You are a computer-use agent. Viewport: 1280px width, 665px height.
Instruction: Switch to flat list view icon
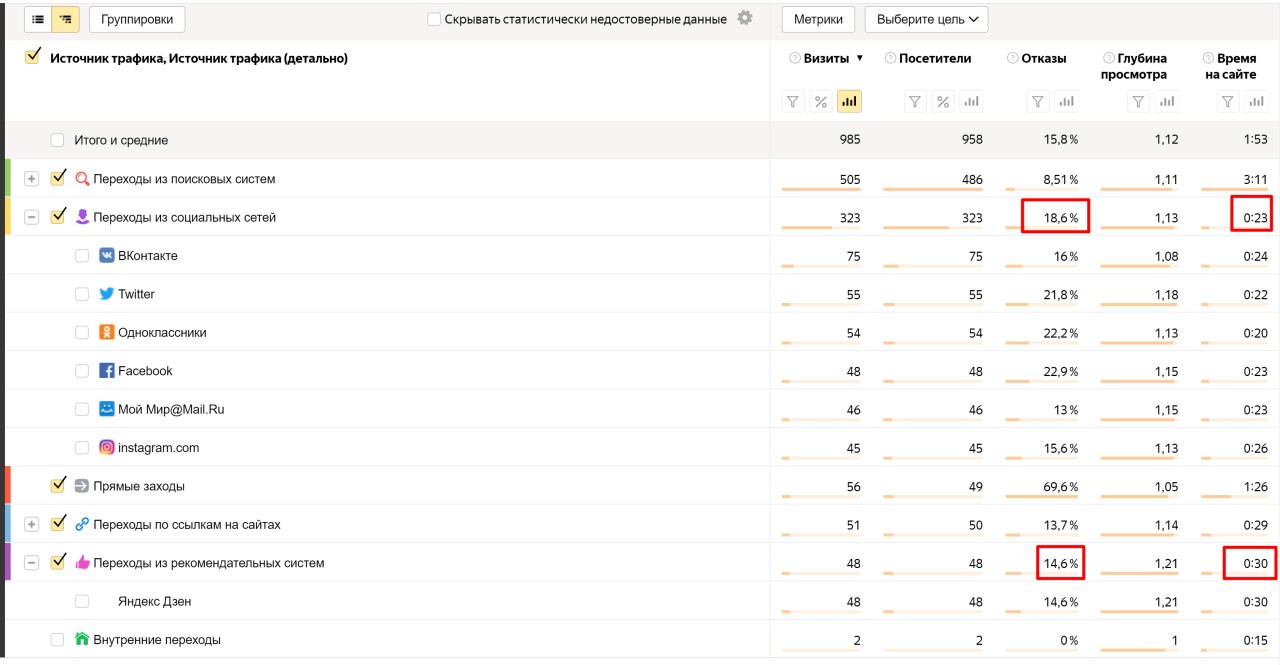tap(38, 19)
